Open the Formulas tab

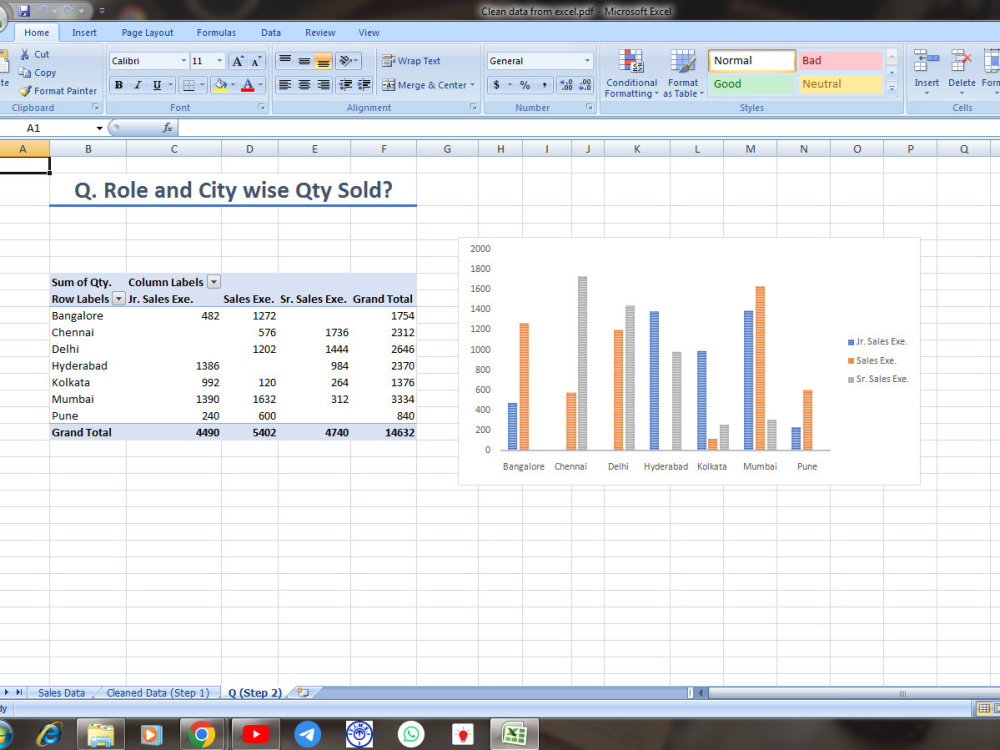tap(216, 33)
